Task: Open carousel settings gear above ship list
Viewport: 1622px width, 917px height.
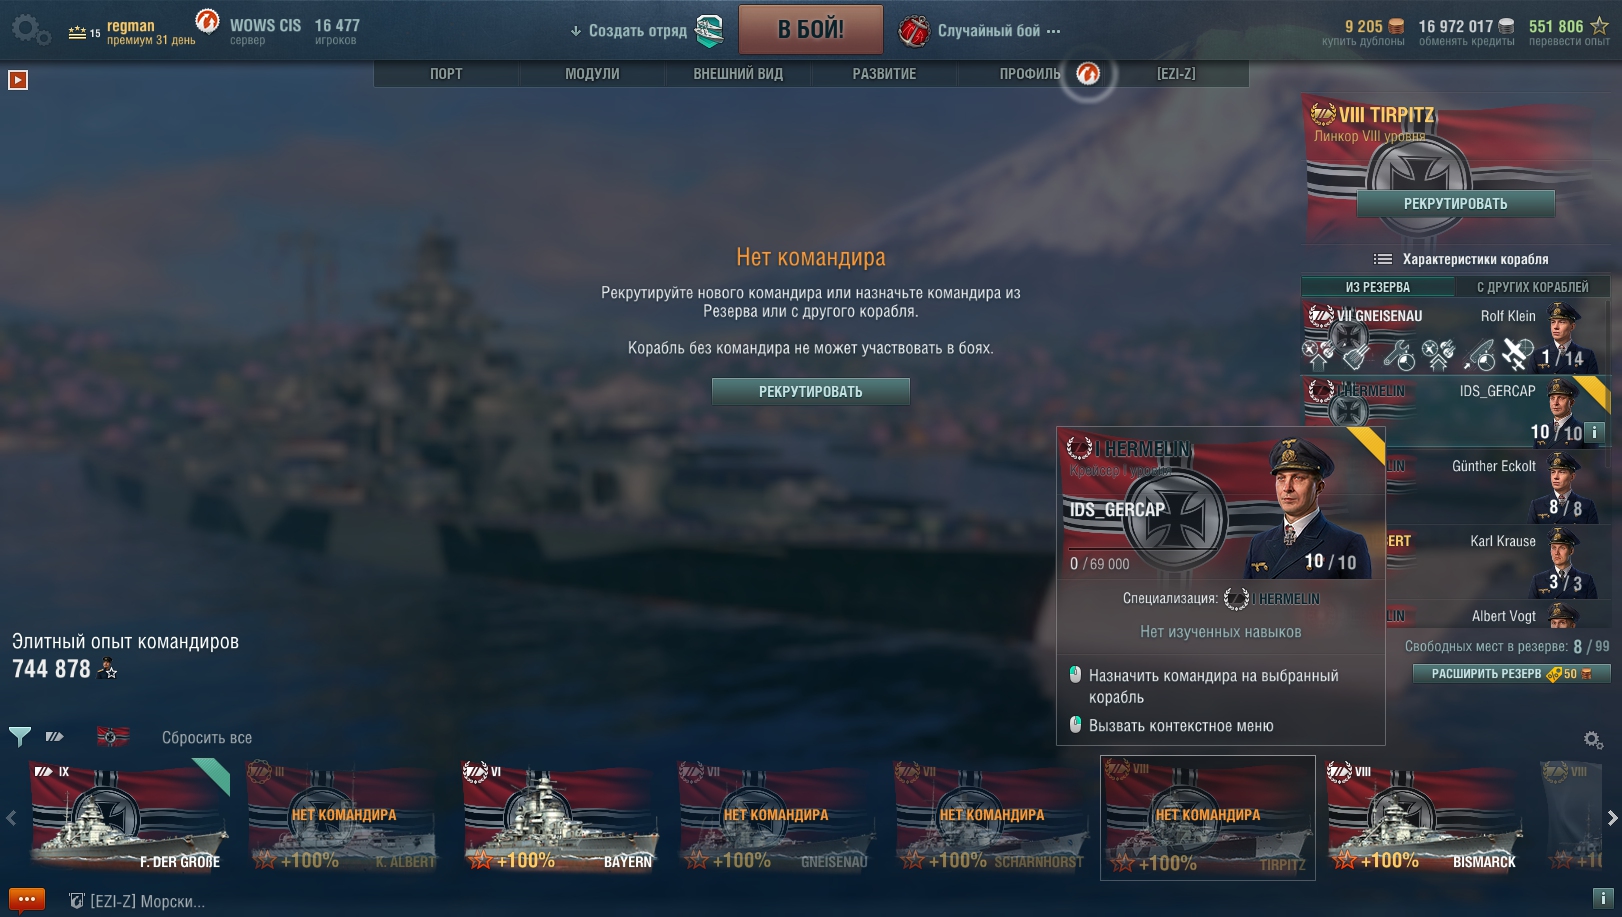Action: click(1593, 740)
